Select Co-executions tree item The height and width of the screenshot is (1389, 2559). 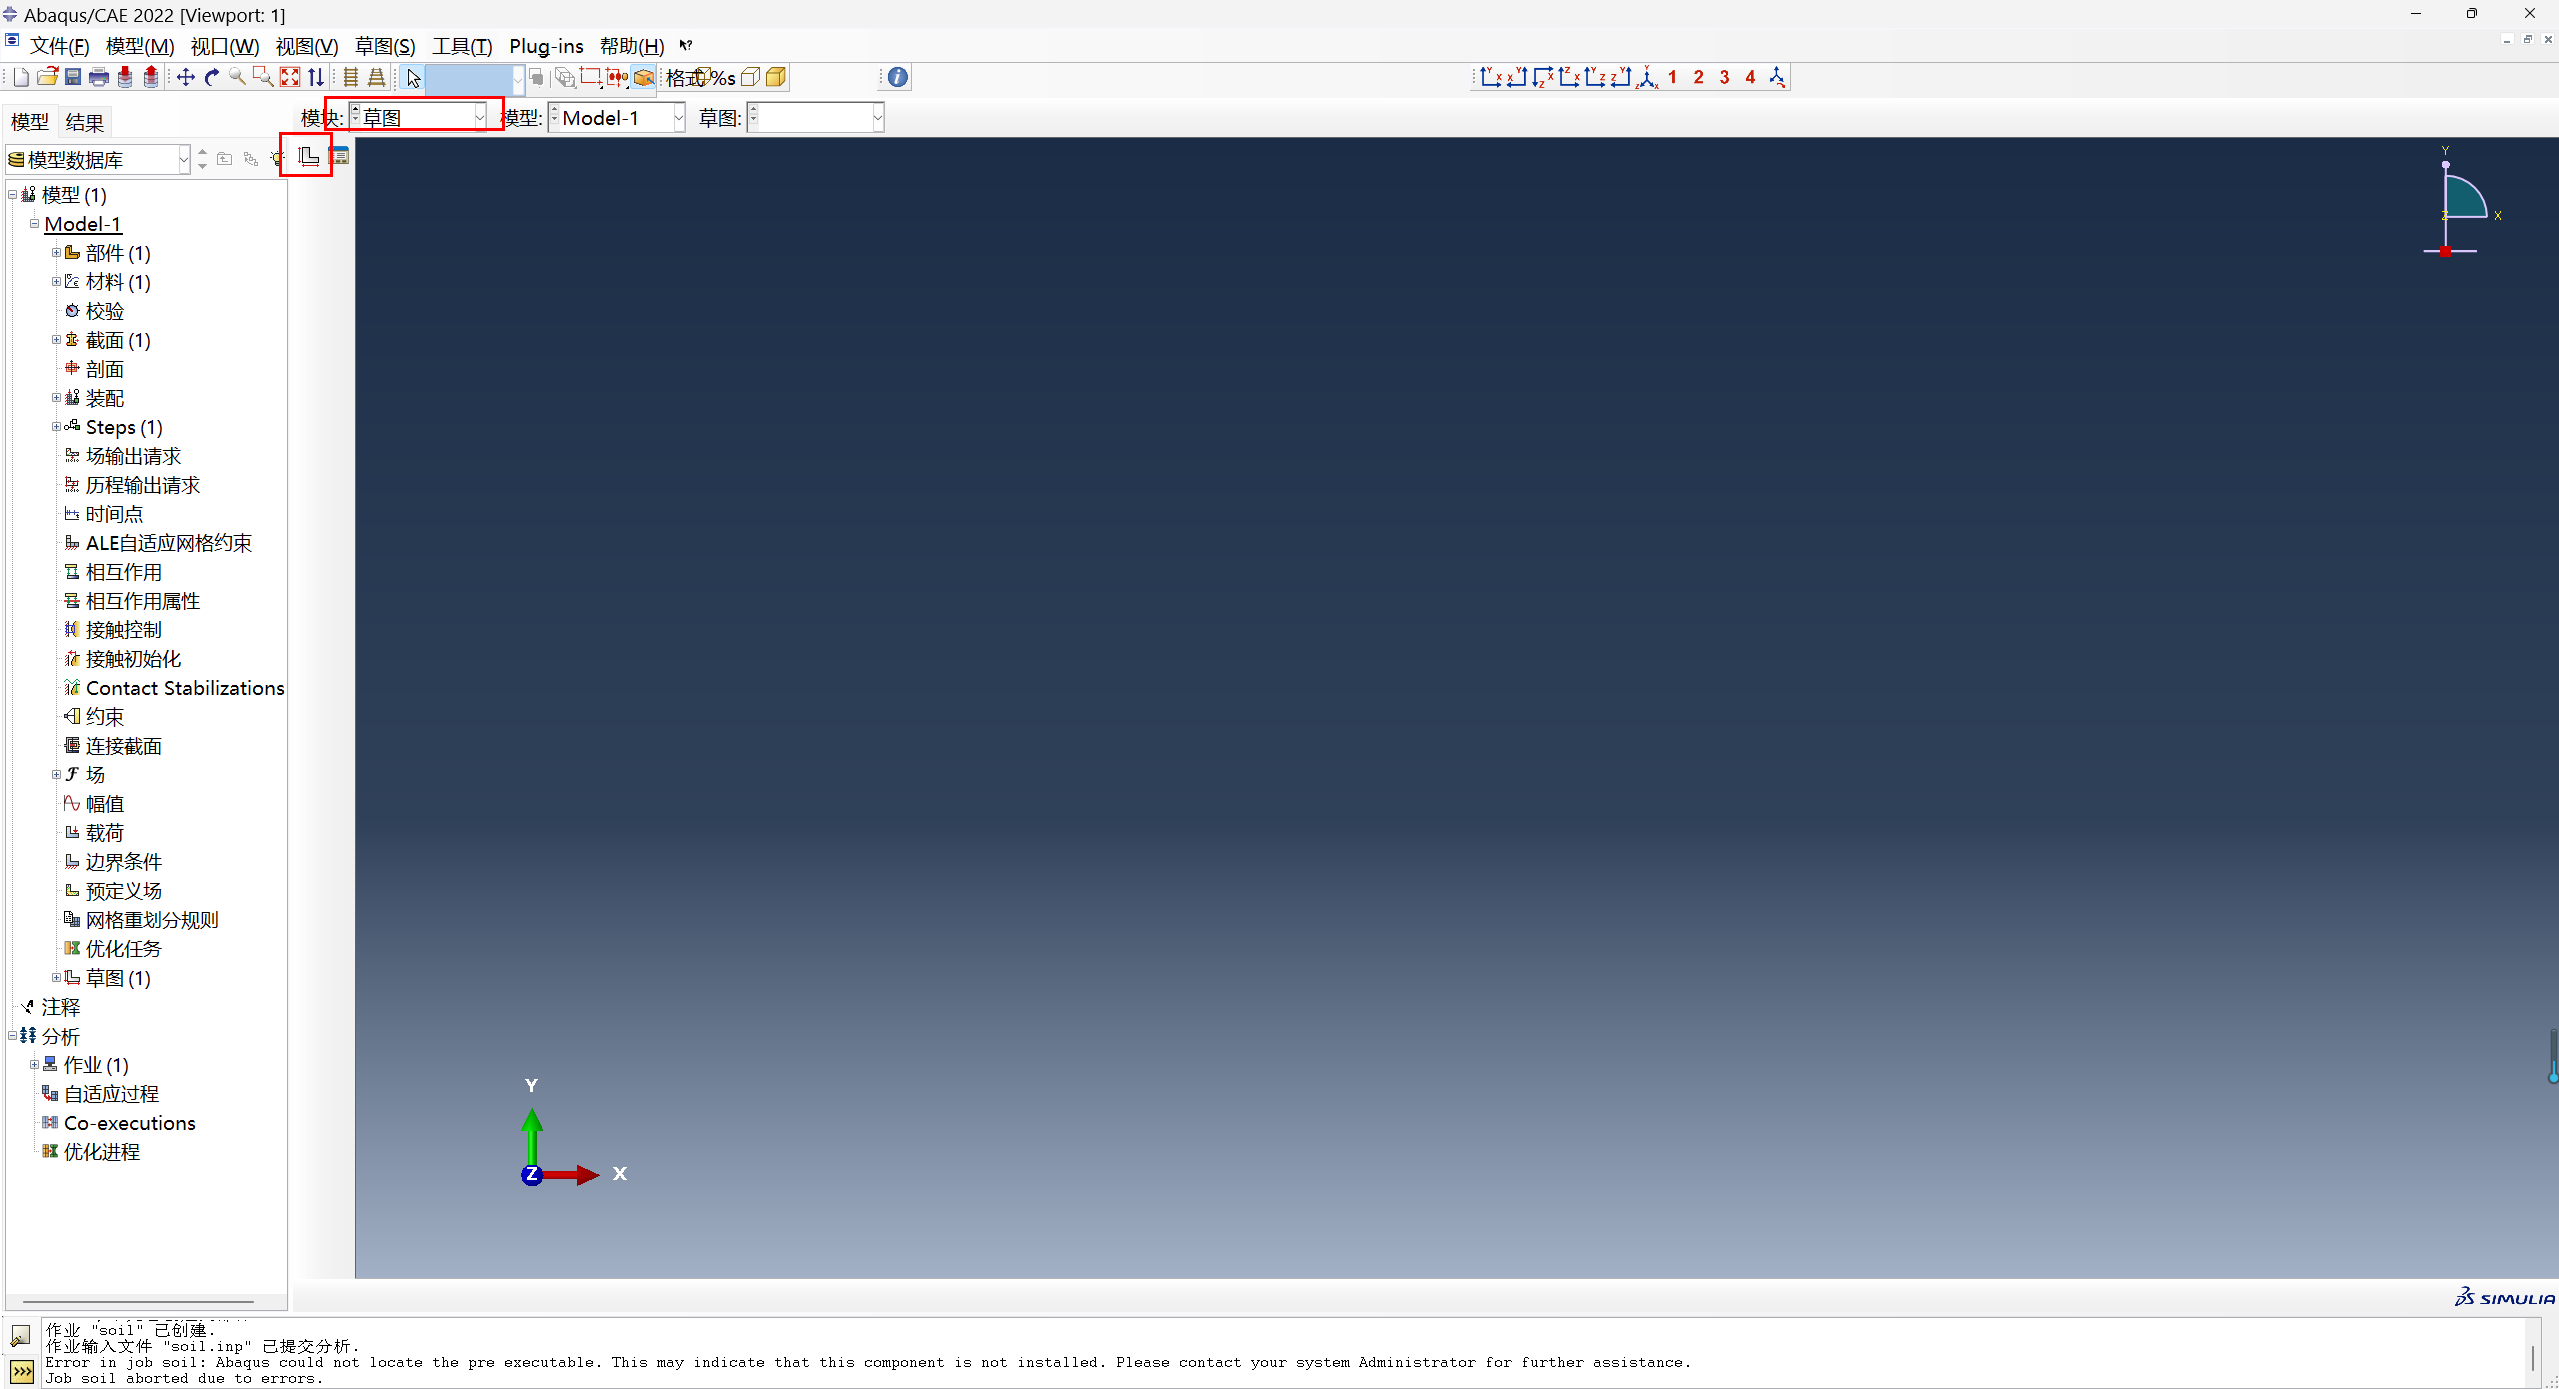130,1123
